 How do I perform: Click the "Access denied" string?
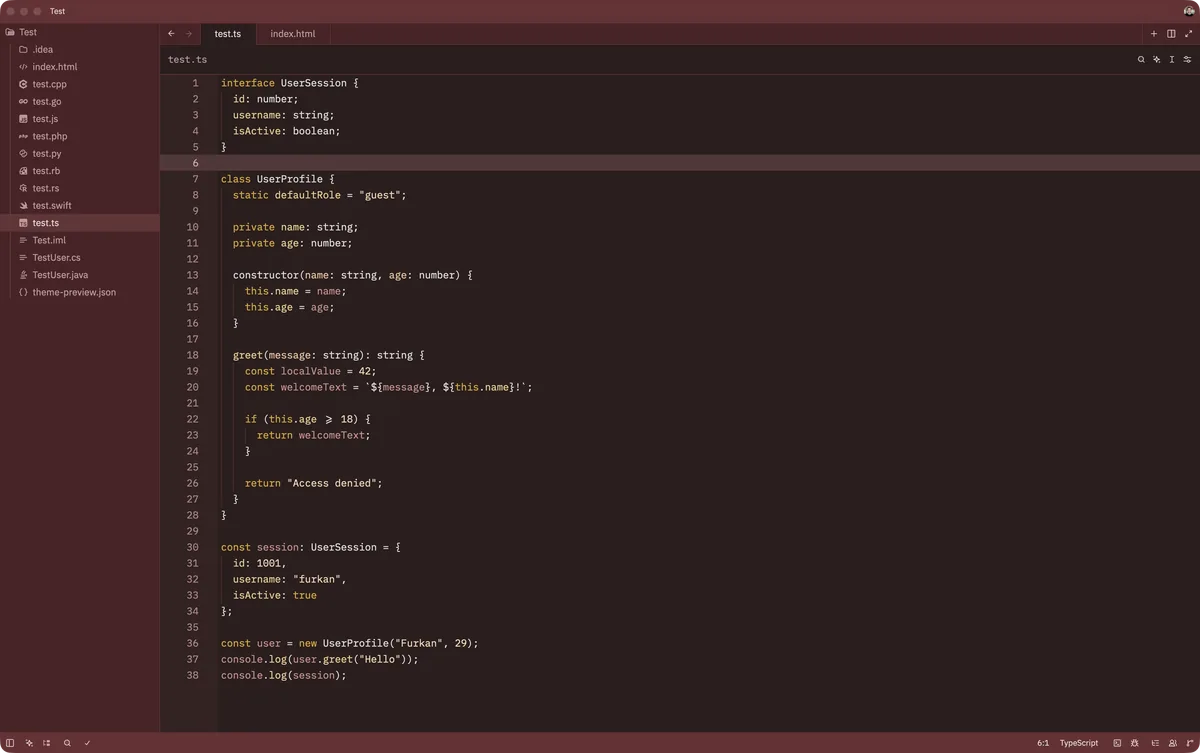332,483
